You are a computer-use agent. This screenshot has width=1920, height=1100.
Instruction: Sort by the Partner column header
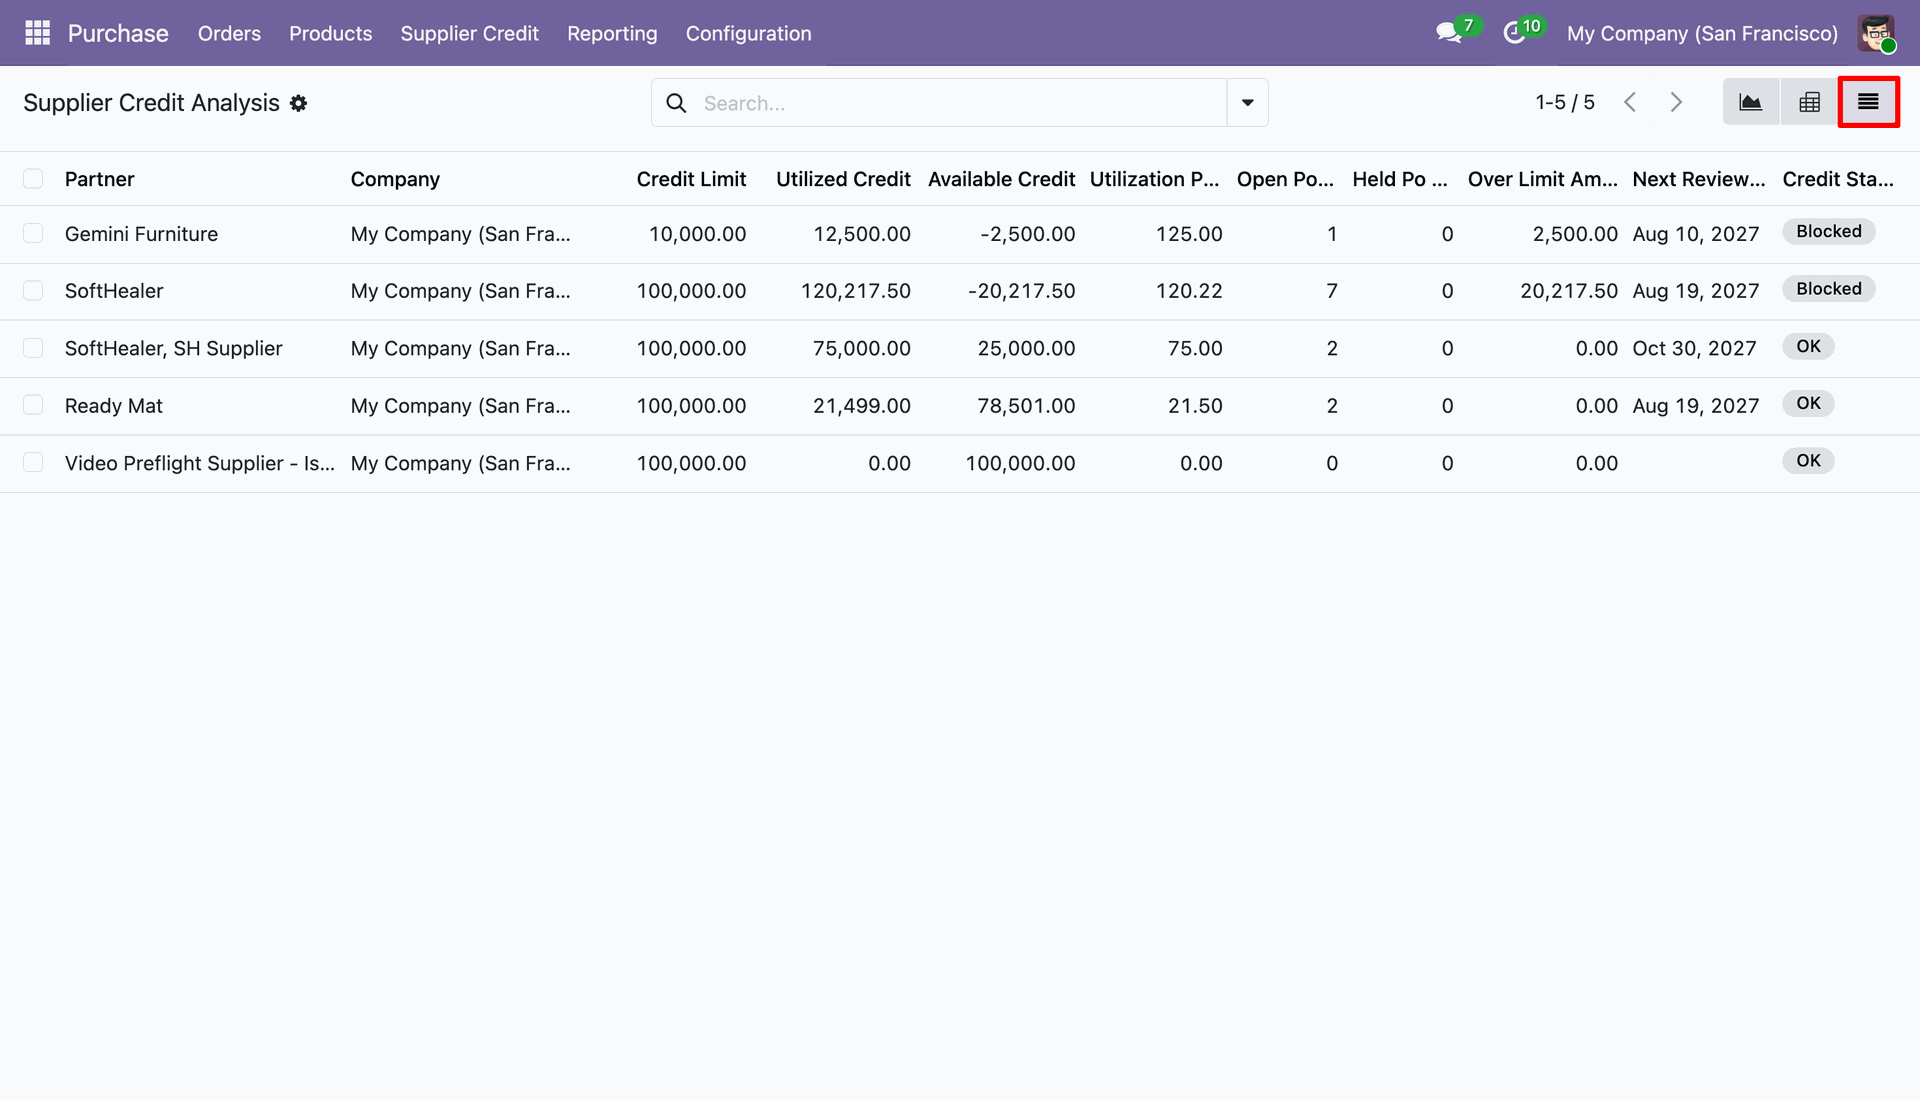[99, 179]
